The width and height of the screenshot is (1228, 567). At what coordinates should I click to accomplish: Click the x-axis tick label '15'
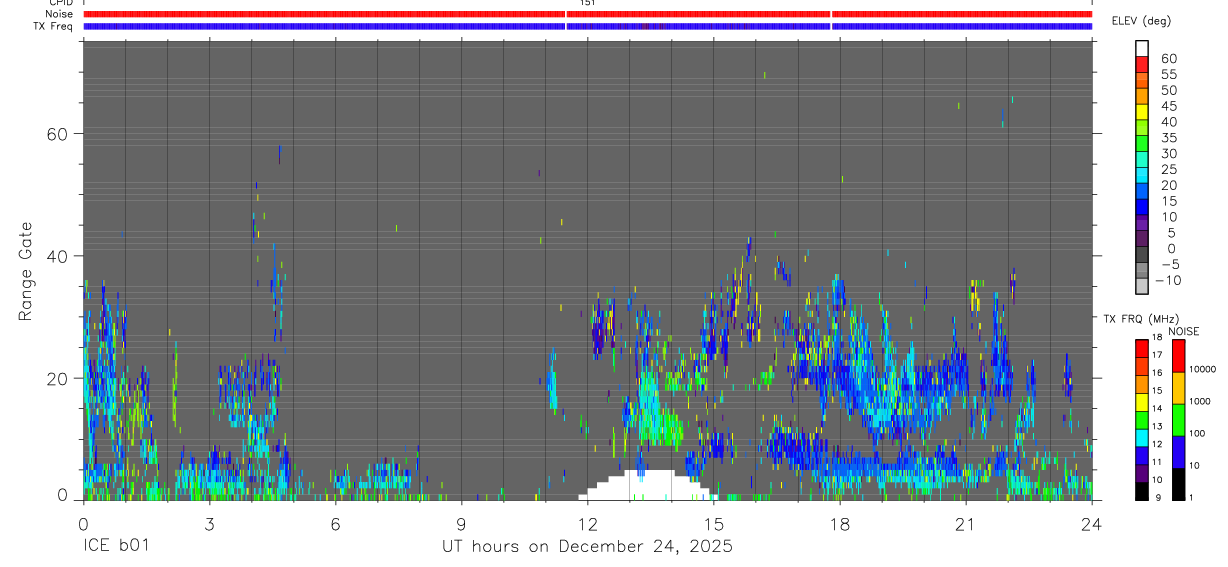pos(713,524)
